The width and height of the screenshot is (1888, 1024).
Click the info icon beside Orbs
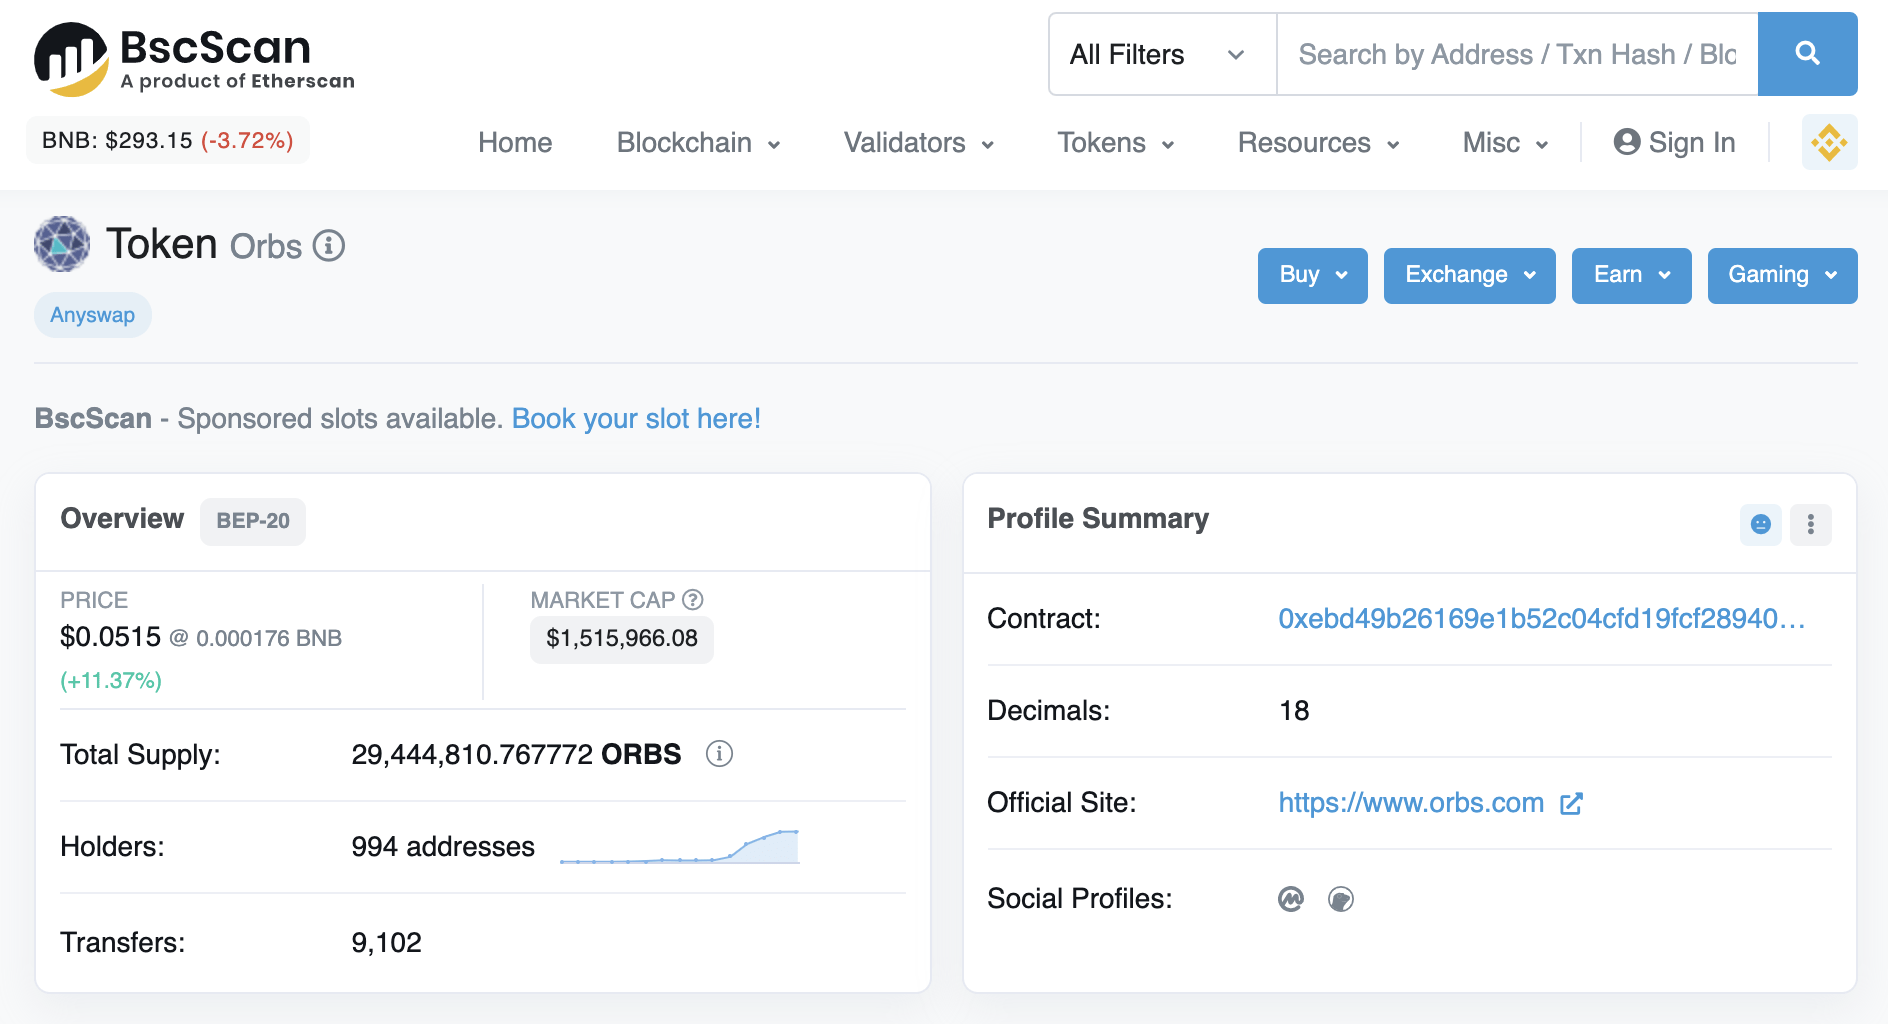329,246
